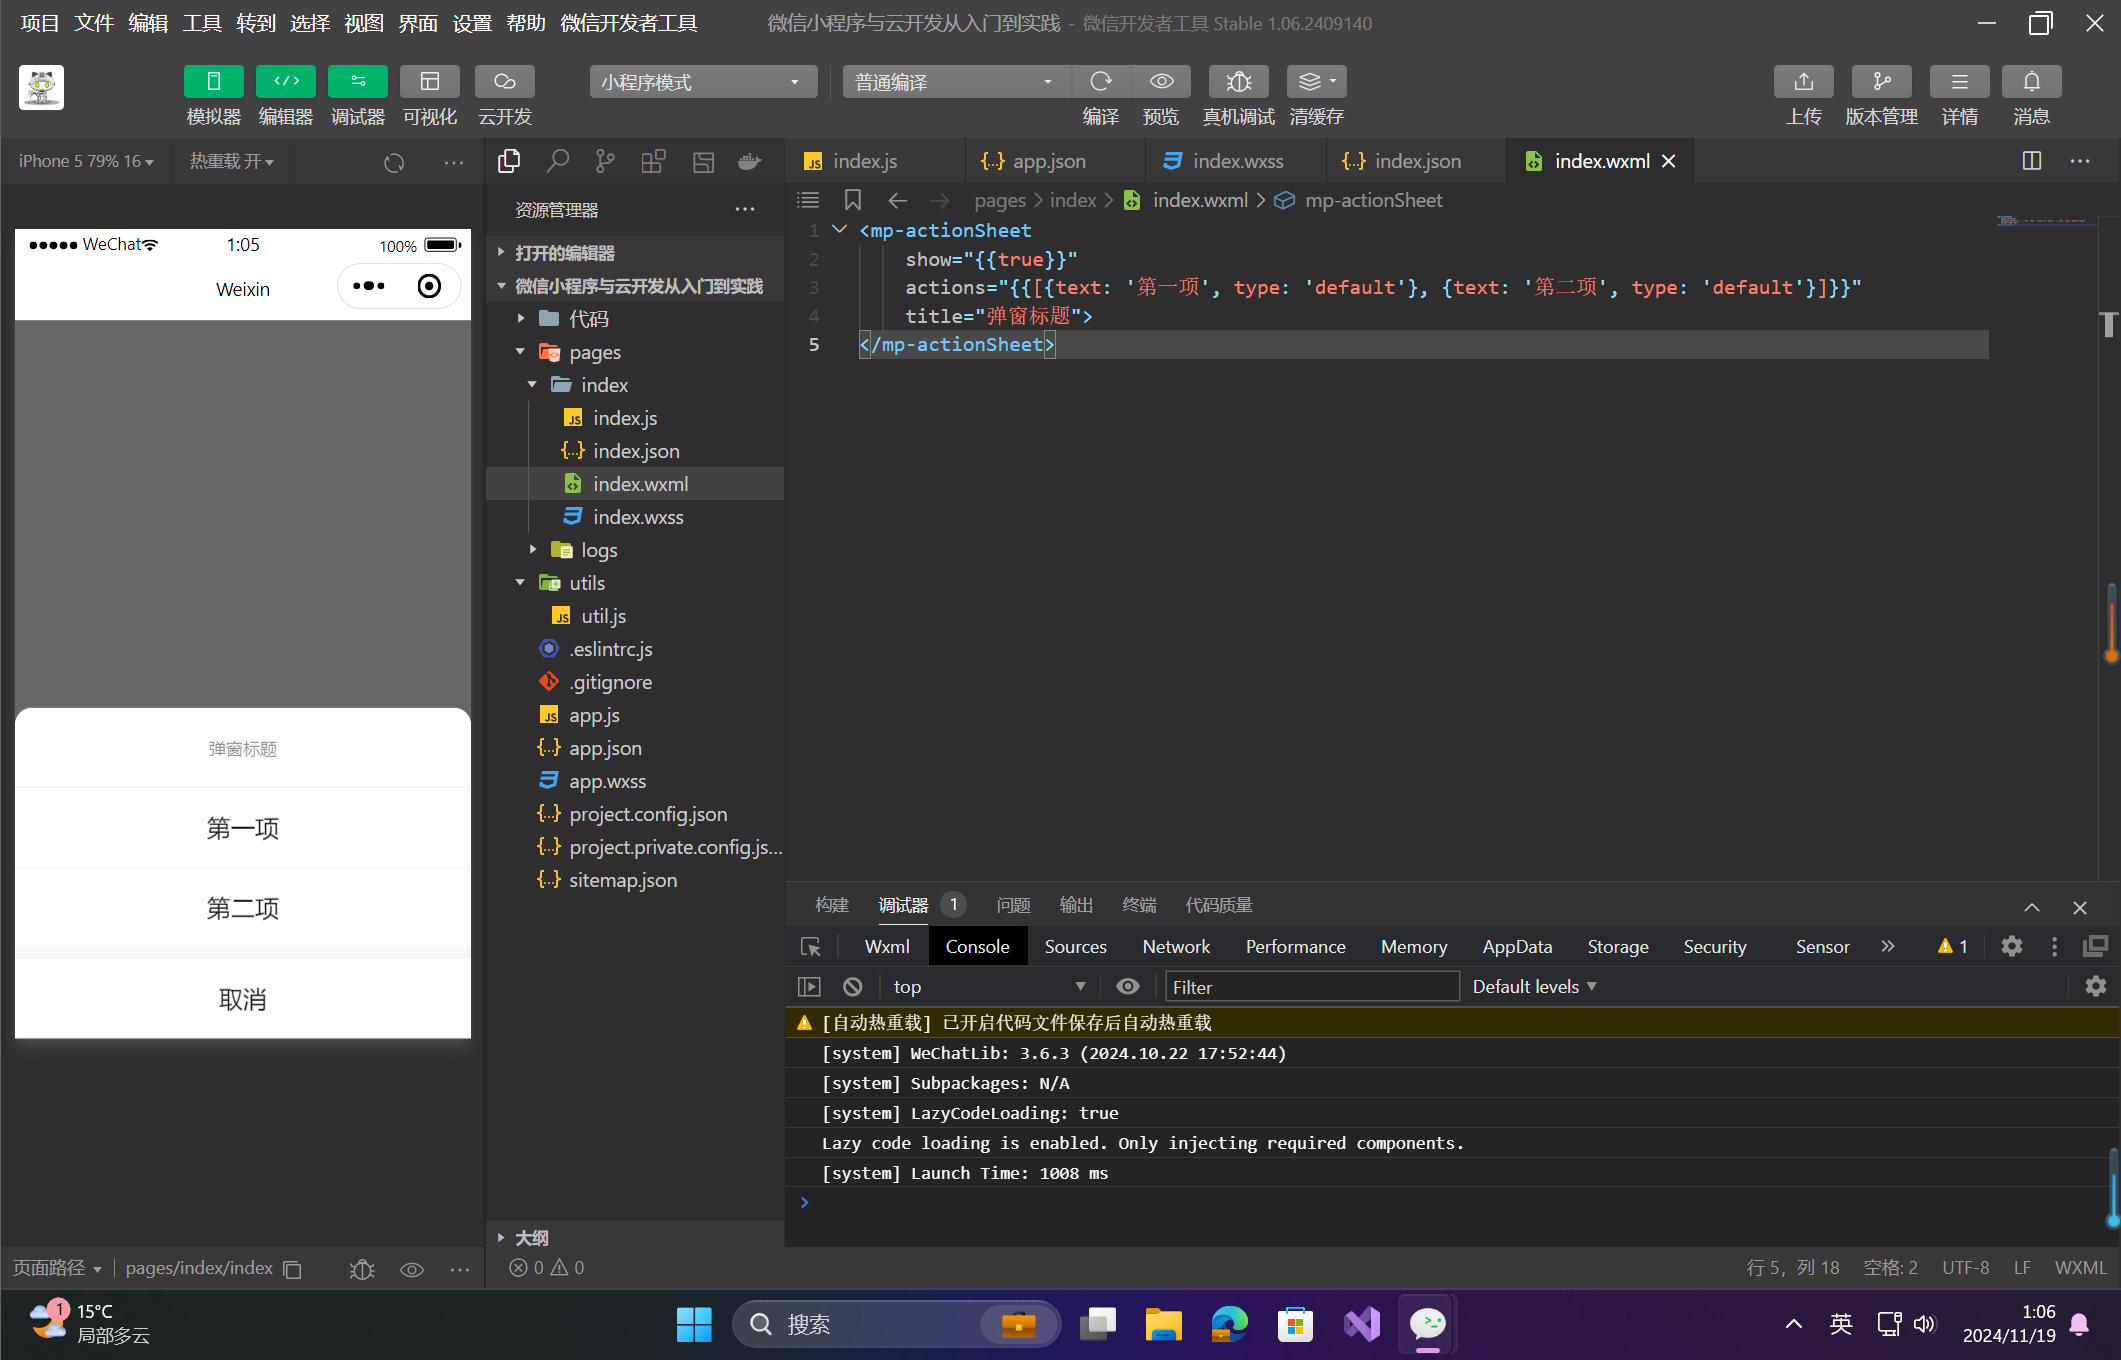The height and width of the screenshot is (1360, 2121).
Task: Click the split editor icon
Action: tap(2031, 161)
